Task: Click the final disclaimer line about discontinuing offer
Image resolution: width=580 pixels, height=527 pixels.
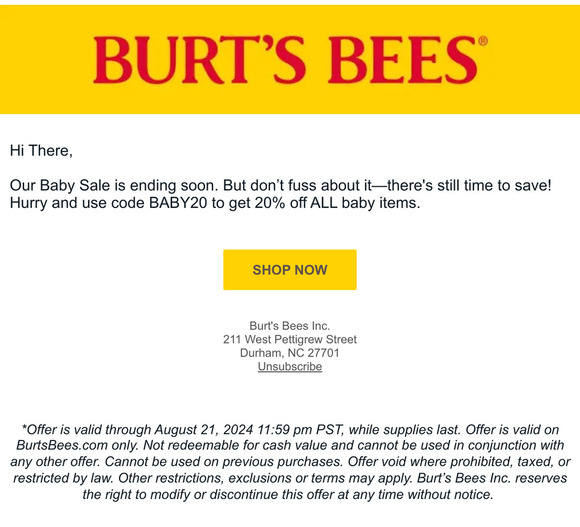Action: coord(288,494)
